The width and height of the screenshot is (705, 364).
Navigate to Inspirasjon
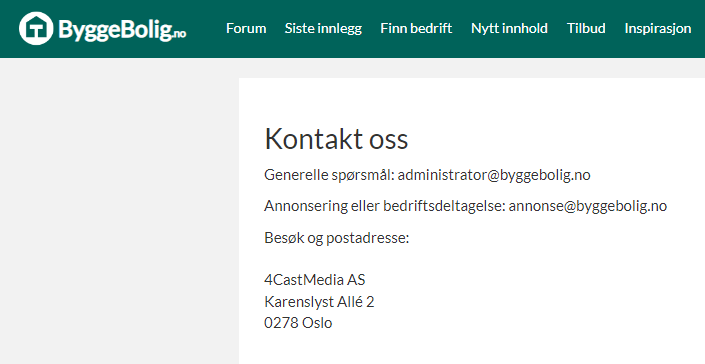click(x=658, y=29)
